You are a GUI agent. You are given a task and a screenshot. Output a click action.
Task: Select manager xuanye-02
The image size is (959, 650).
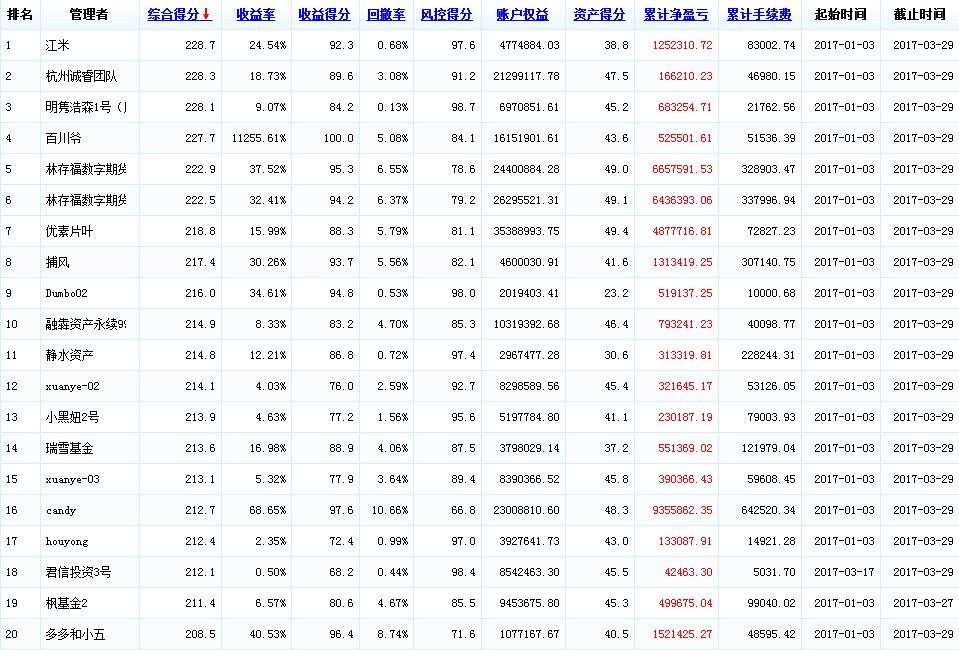[x=72, y=386]
